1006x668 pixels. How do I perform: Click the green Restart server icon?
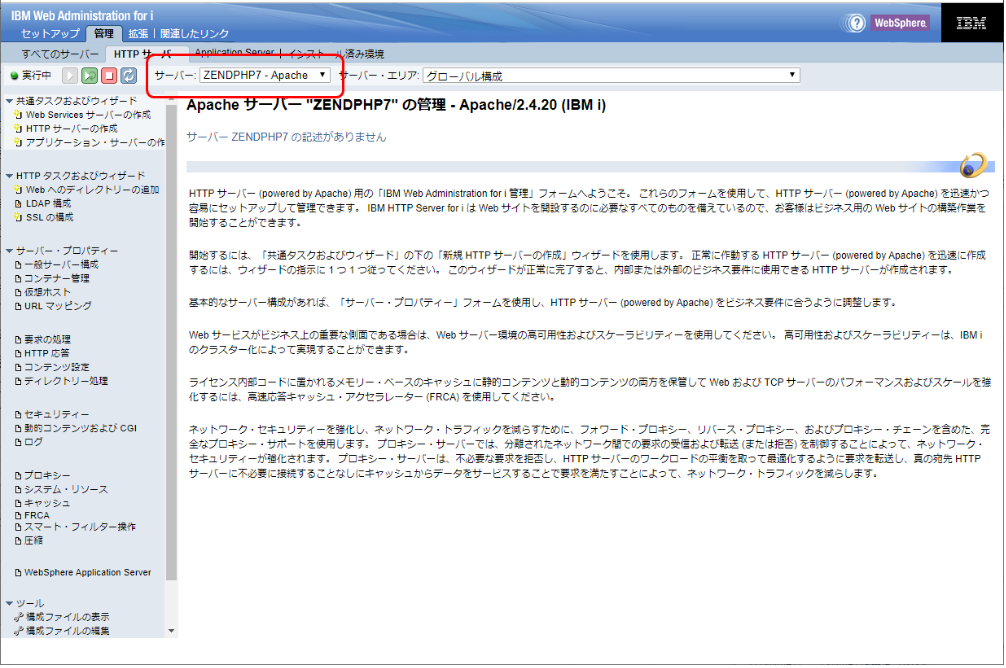[90, 76]
